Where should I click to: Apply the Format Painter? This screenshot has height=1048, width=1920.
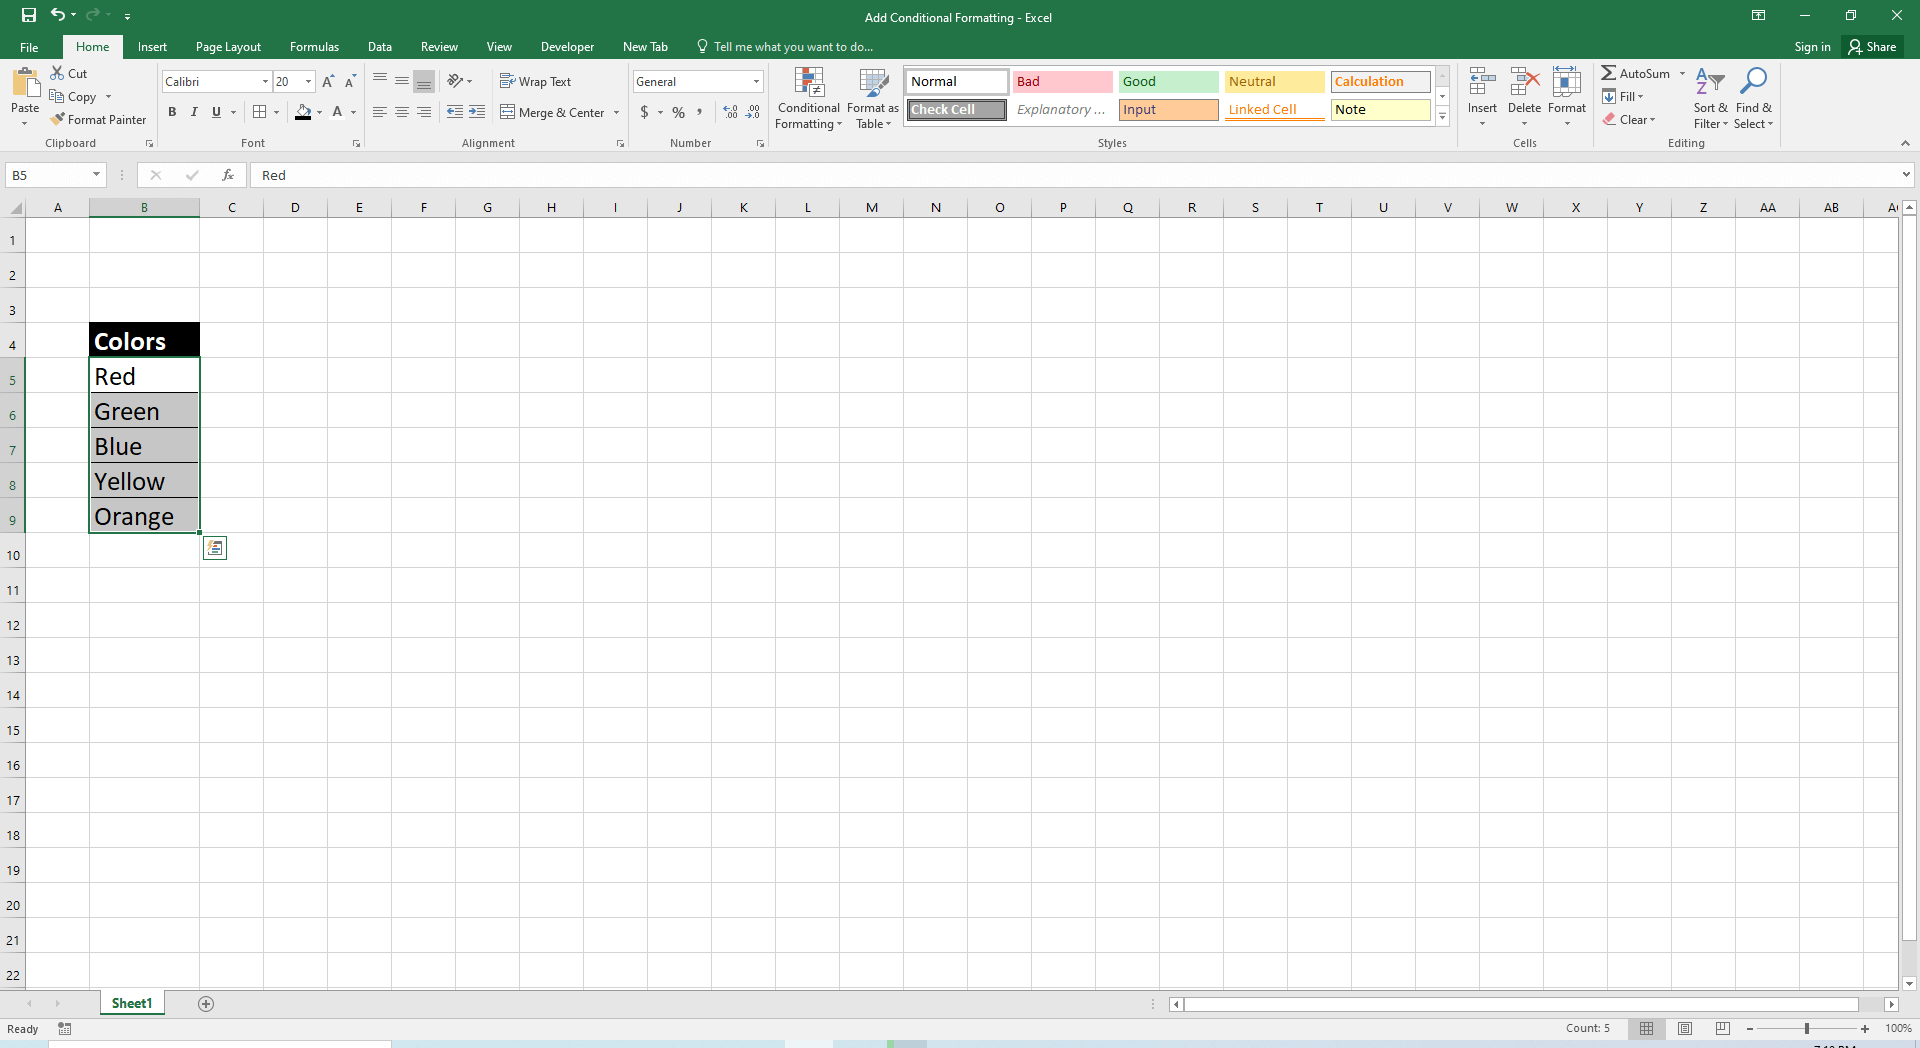(98, 119)
